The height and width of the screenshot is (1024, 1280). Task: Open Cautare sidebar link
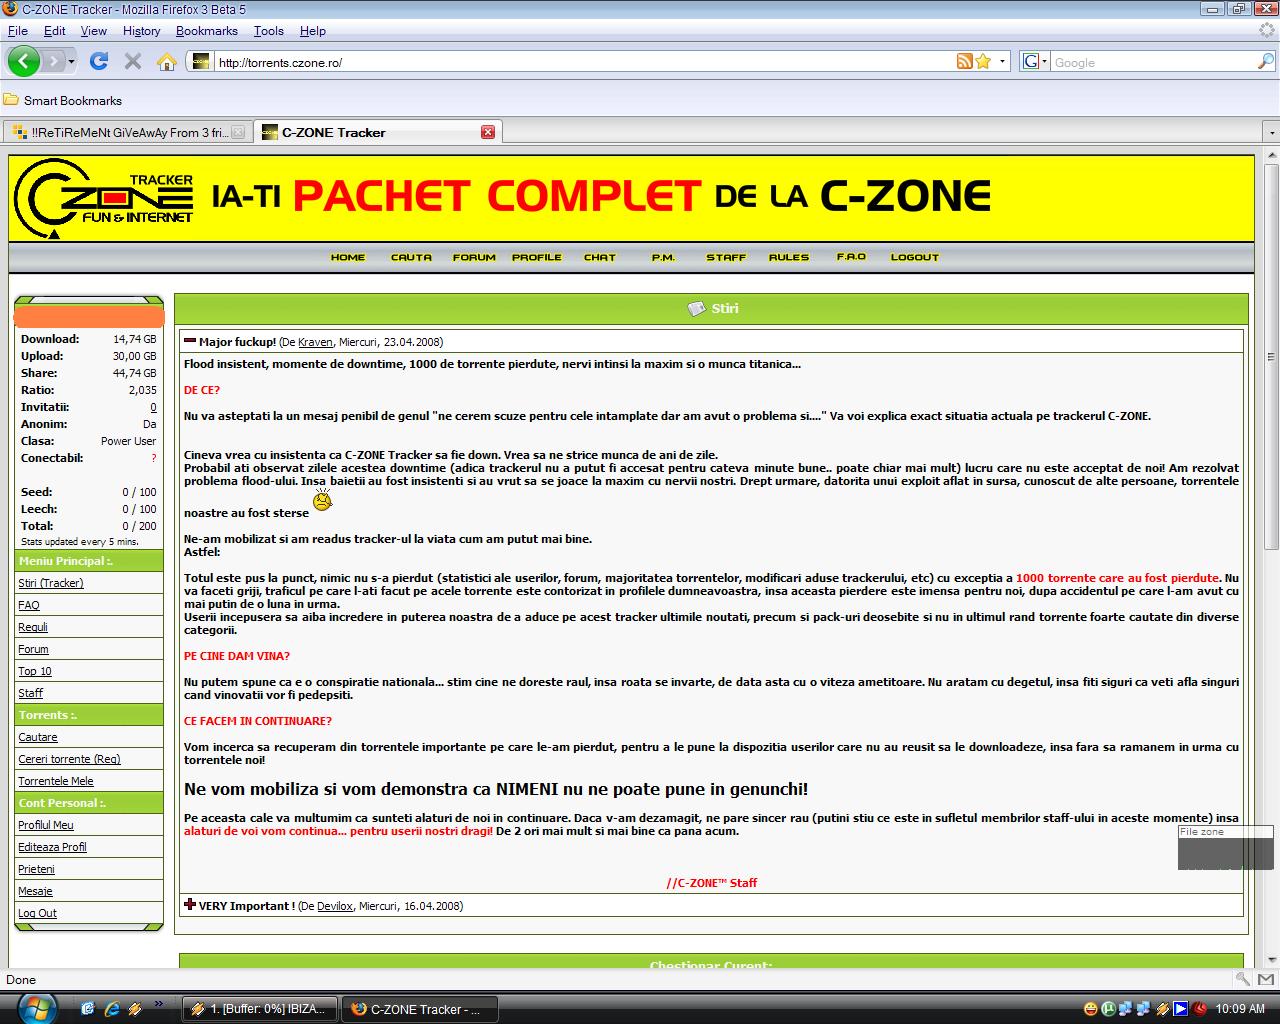[38, 737]
